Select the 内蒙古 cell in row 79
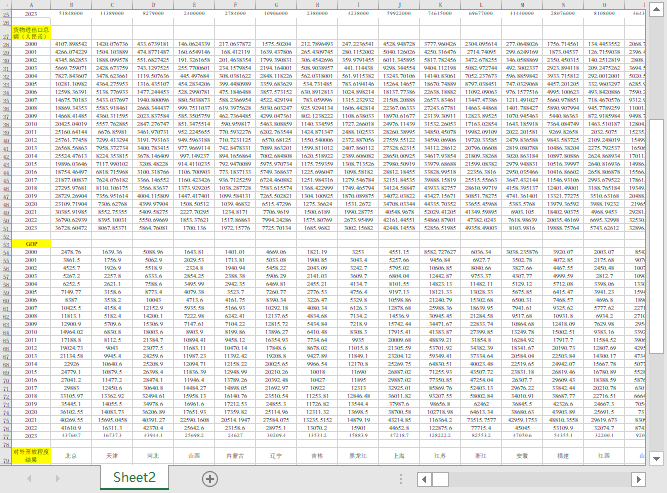Viewport: 667px width, 493px height. [235, 456]
